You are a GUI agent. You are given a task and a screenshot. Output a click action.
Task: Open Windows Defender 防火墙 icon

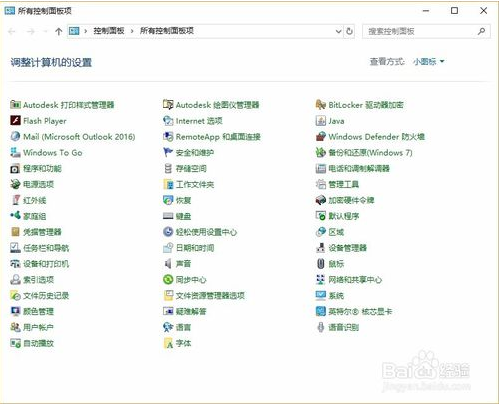click(320, 136)
